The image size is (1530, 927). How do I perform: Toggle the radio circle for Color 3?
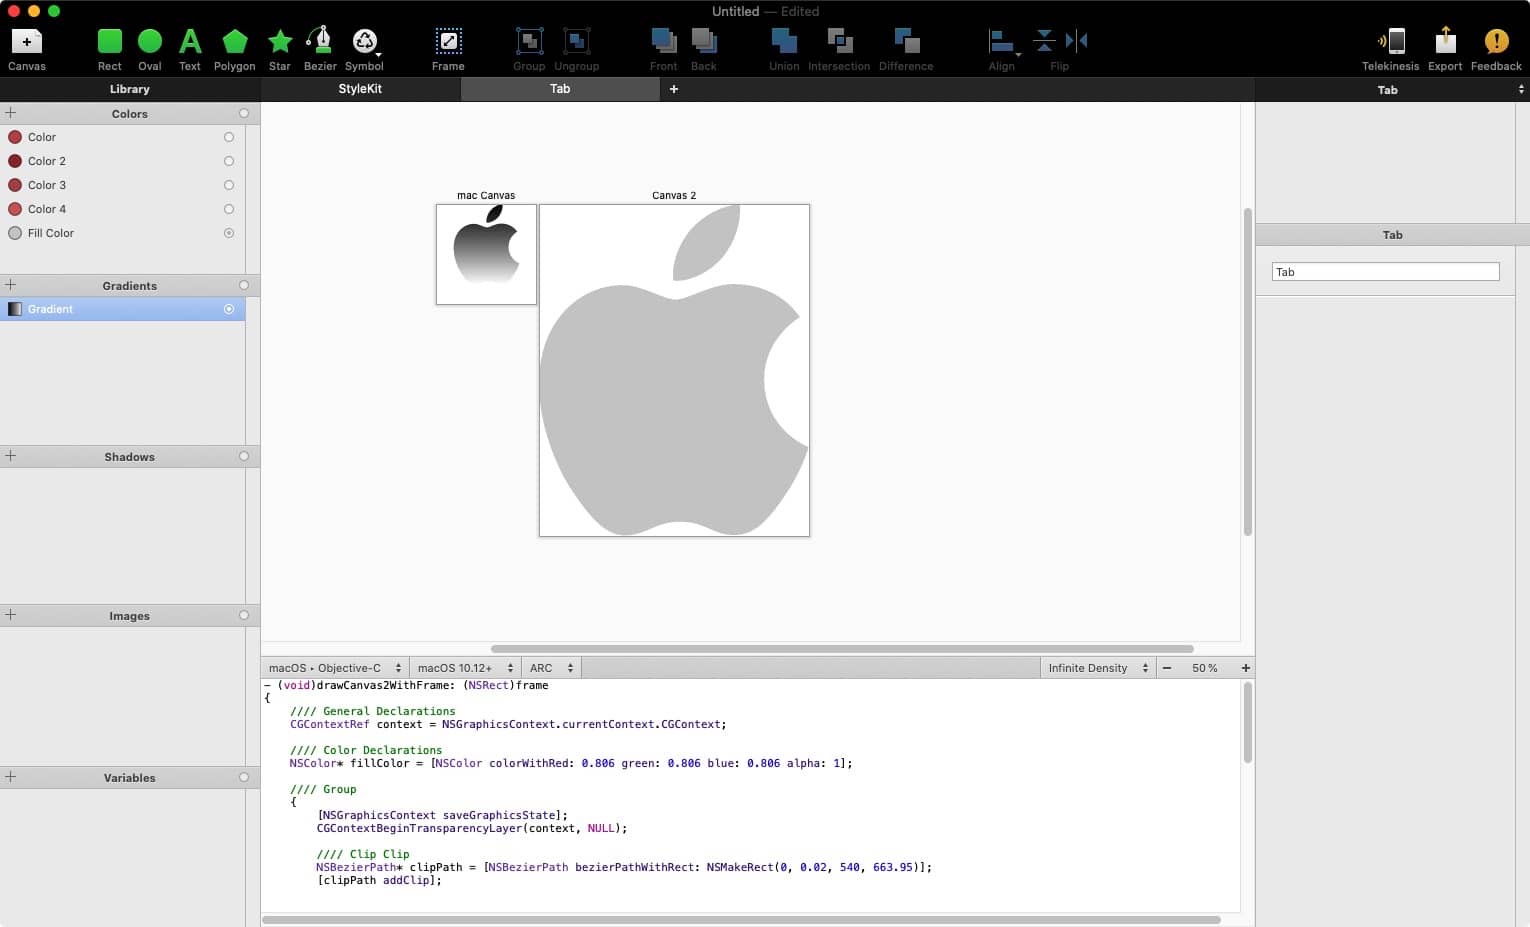click(229, 185)
